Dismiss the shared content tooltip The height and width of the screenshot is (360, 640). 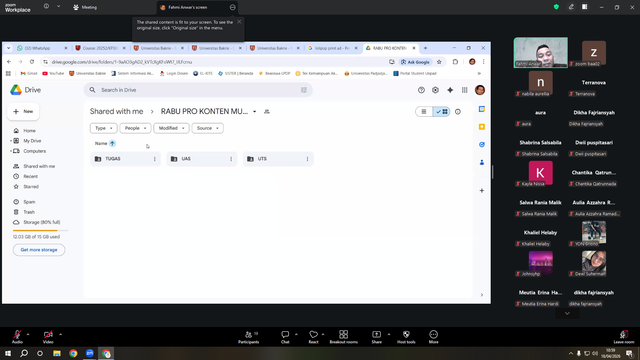click(239, 22)
